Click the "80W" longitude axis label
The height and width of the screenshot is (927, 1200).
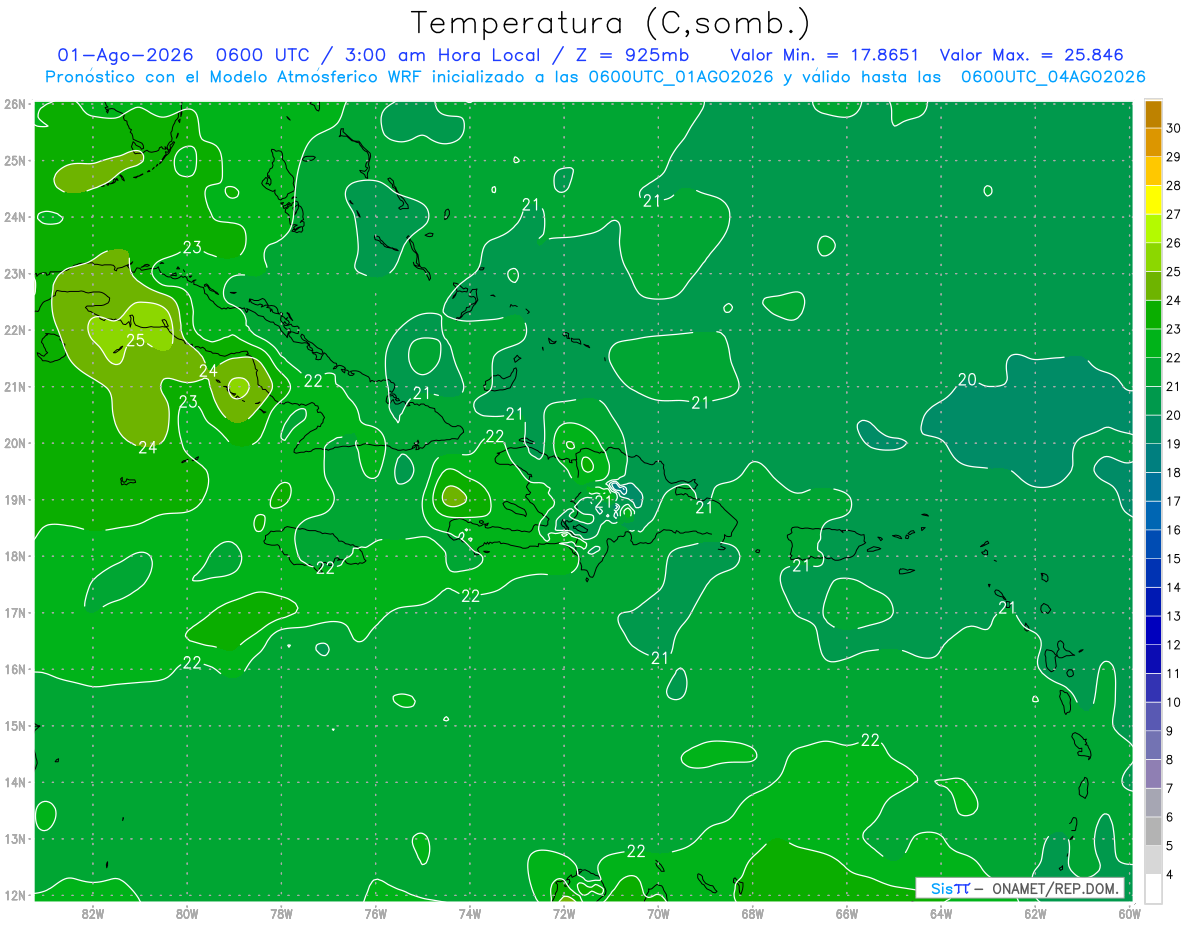click(x=187, y=913)
